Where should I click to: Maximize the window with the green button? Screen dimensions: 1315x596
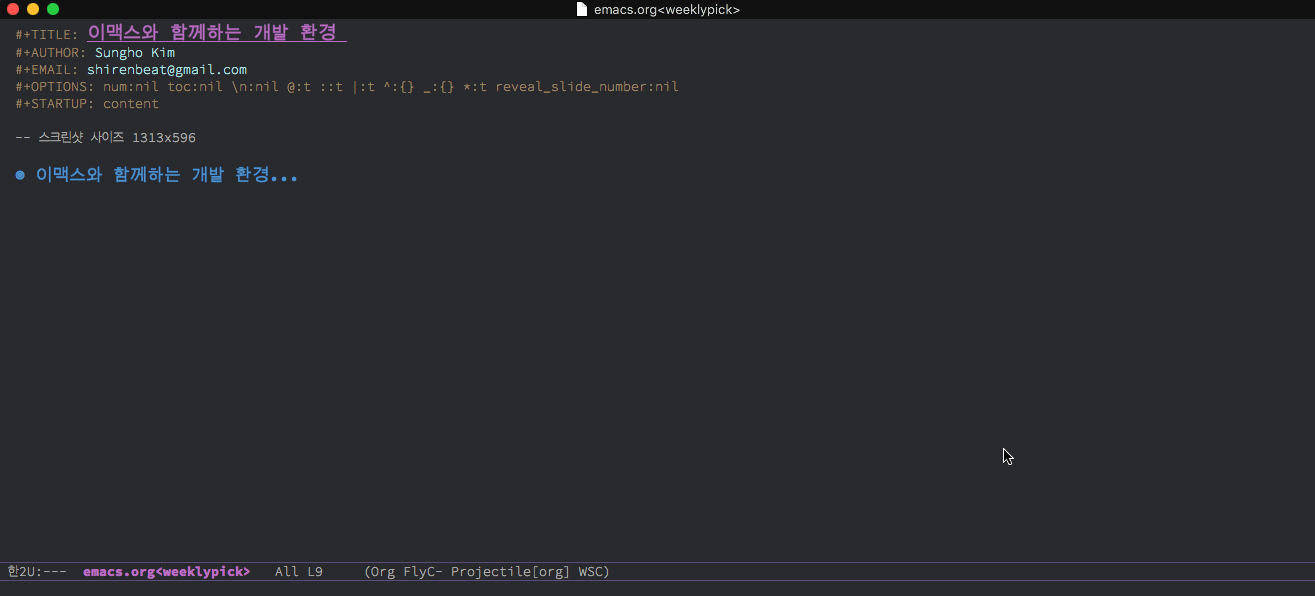click(53, 9)
